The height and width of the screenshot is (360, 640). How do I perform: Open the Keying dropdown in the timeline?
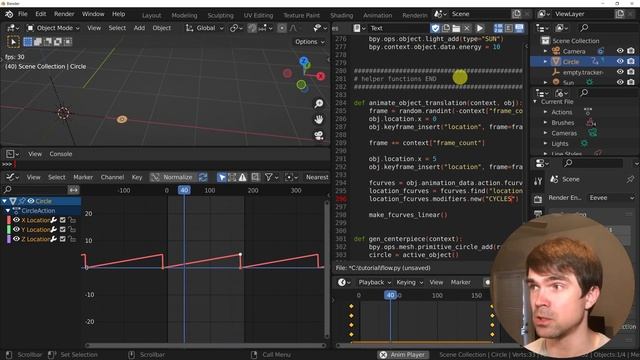pos(409,282)
